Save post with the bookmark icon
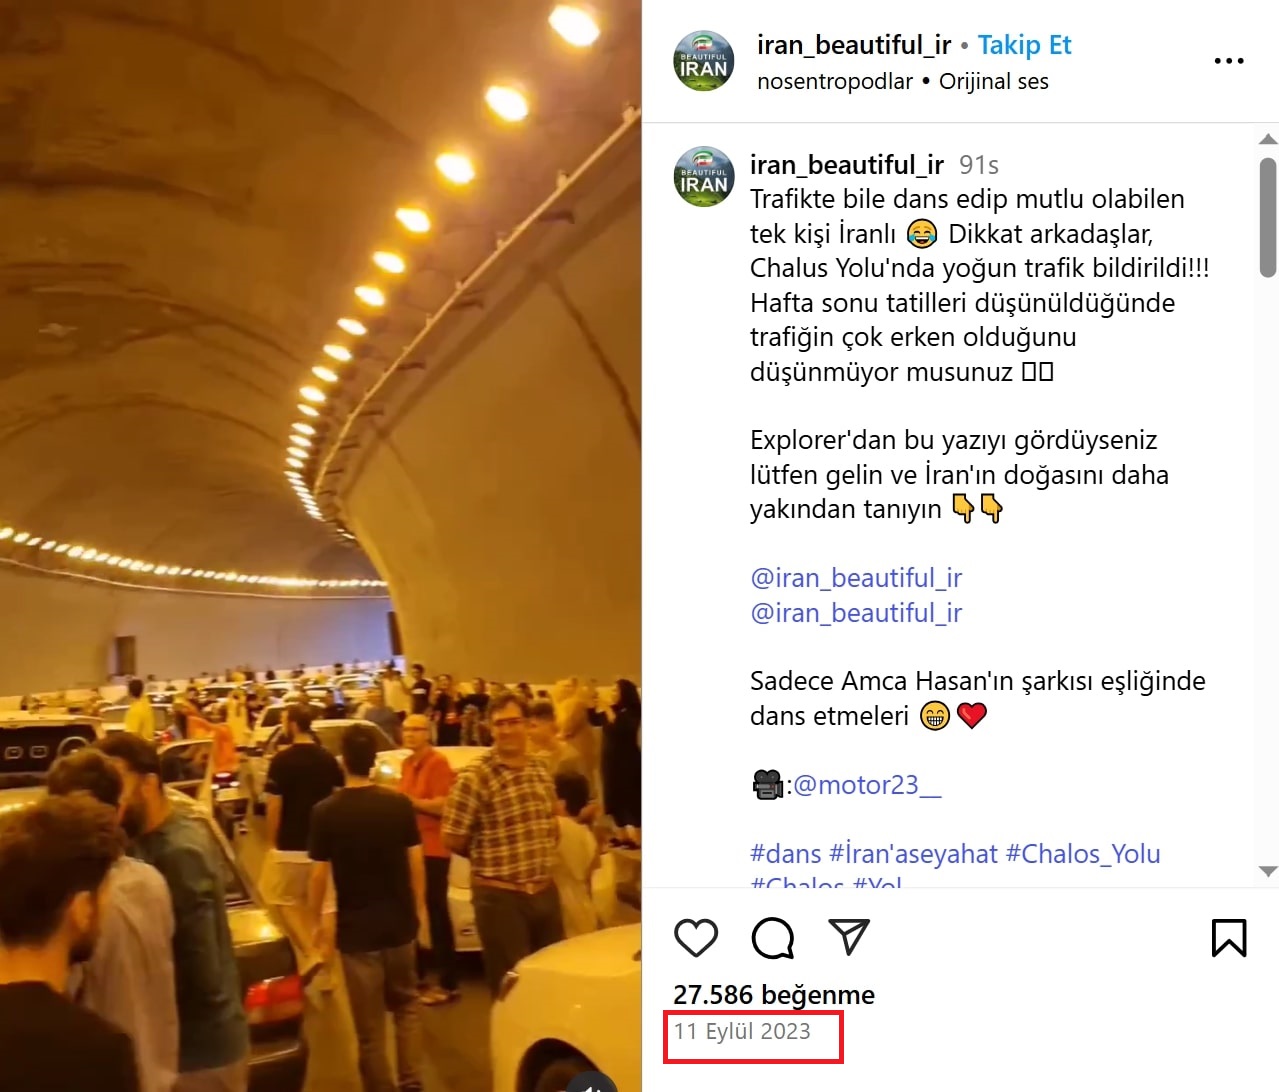The height and width of the screenshot is (1092, 1279). click(x=1229, y=937)
